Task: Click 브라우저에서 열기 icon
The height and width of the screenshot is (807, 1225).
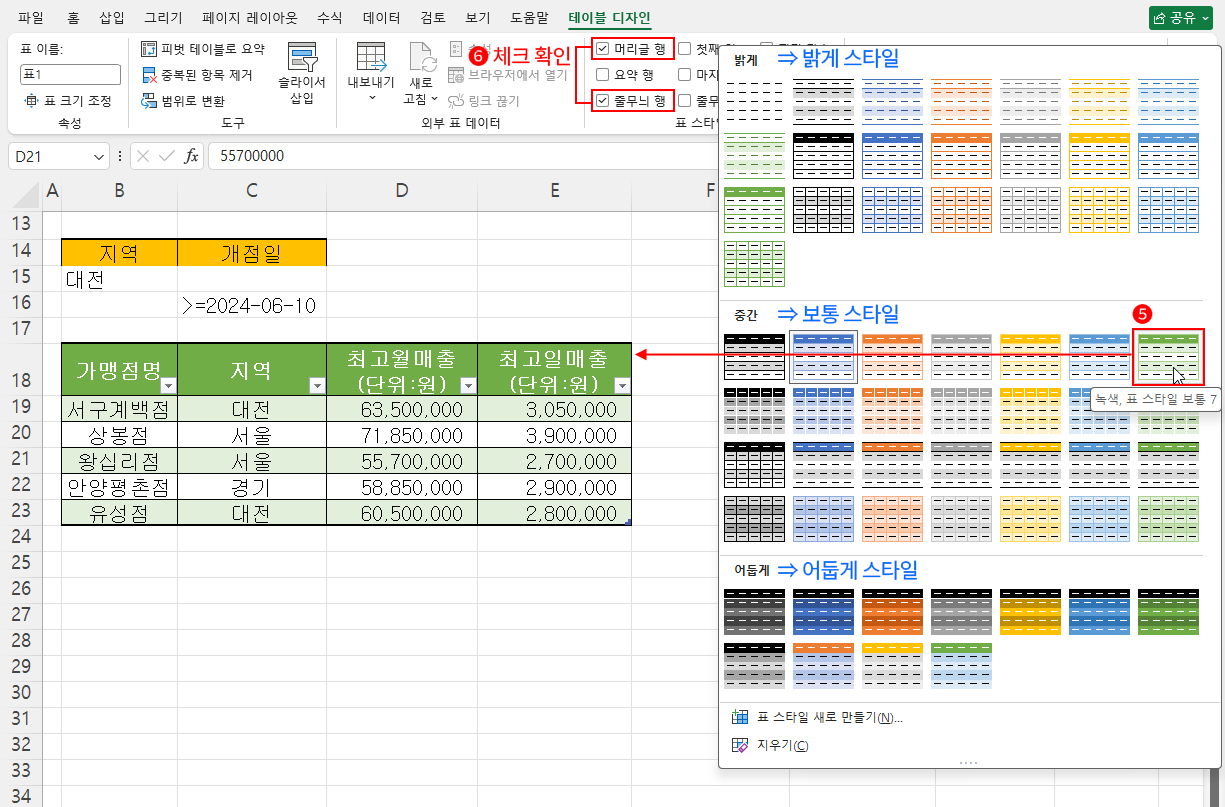Action: tap(456, 75)
